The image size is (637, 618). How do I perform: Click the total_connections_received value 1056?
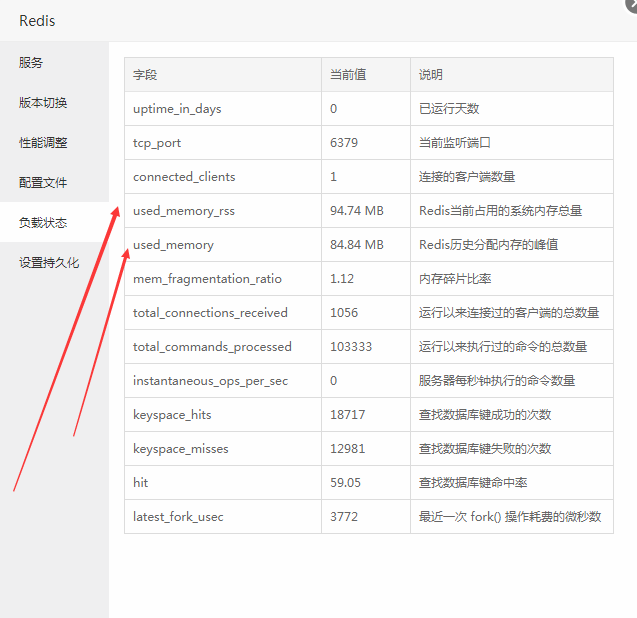coord(343,313)
